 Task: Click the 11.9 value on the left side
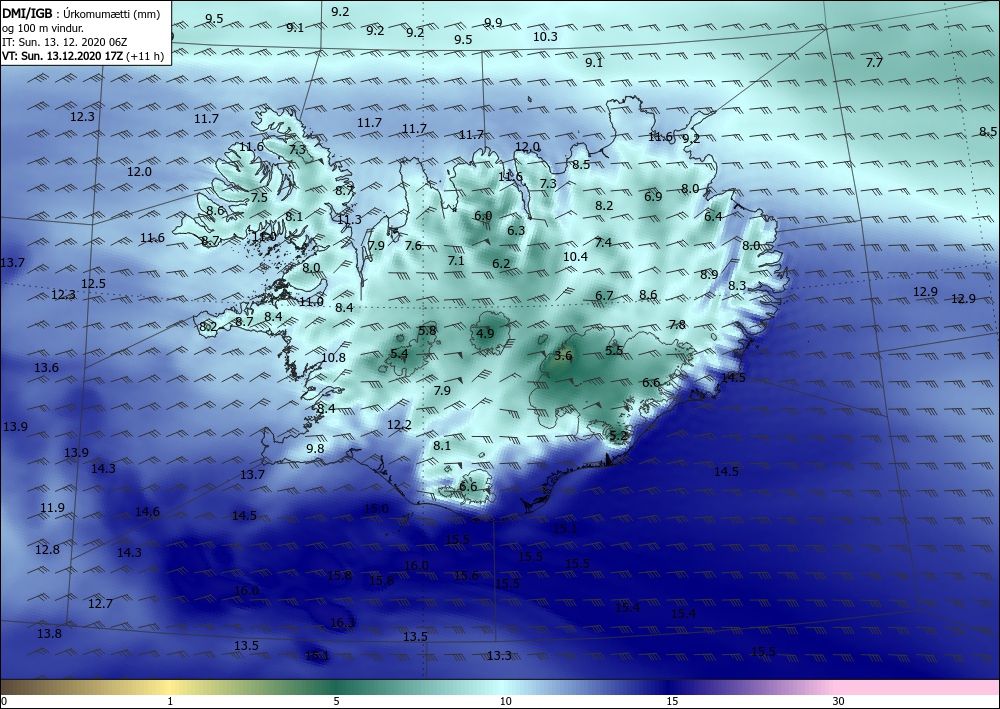pos(52,508)
